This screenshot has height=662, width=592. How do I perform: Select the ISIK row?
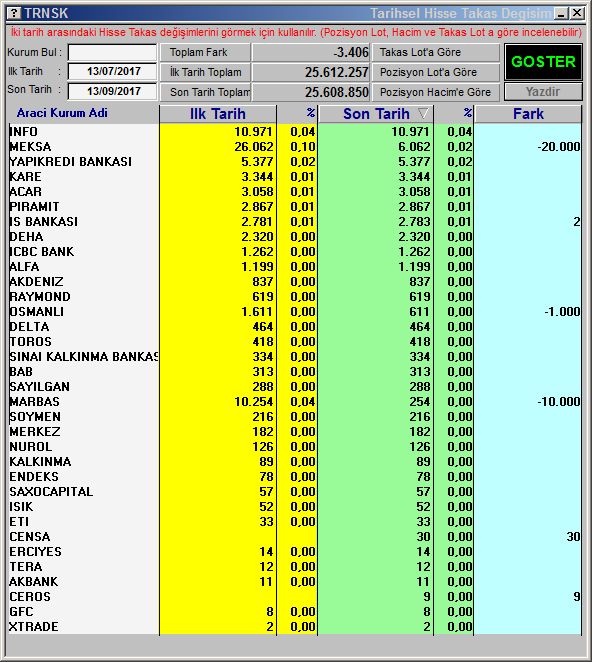(295, 507)
